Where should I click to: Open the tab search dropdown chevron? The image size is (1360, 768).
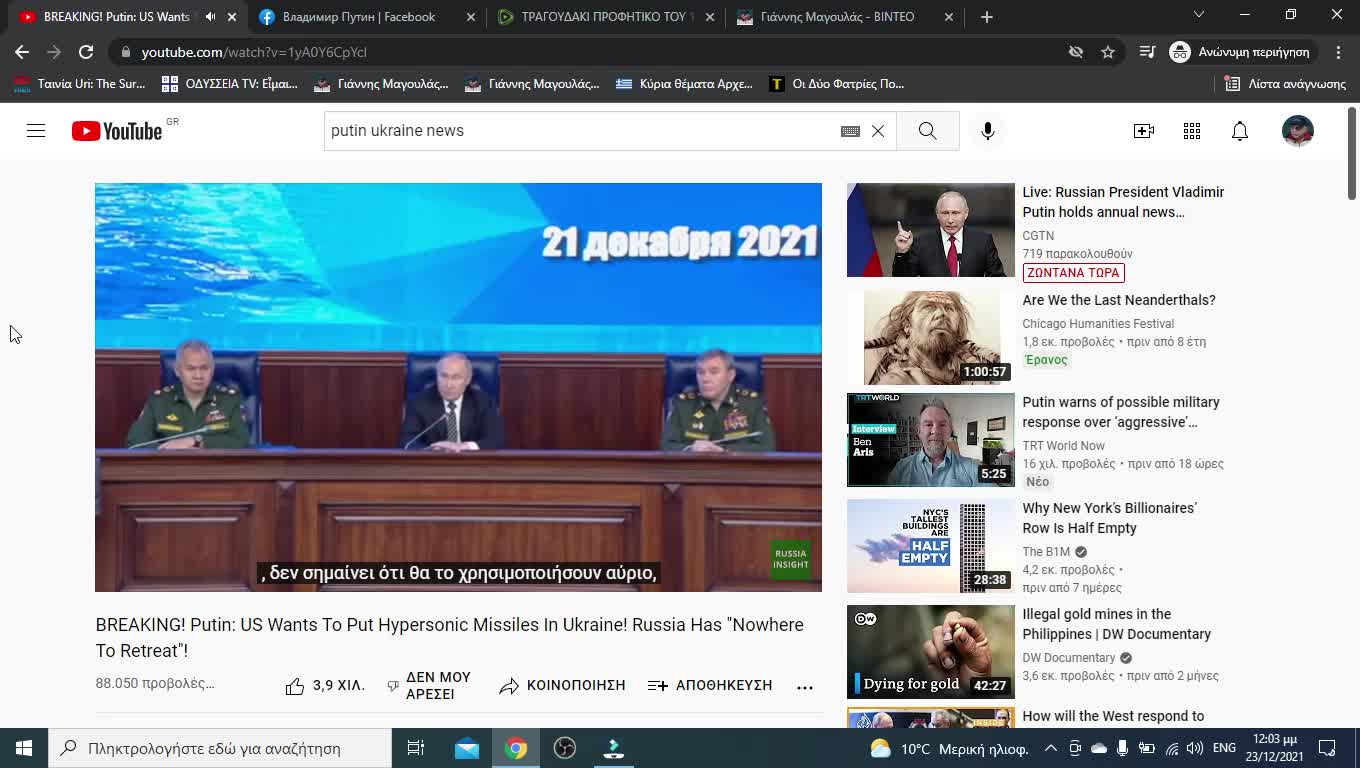pyautogui.click(x=1199, y=15)
